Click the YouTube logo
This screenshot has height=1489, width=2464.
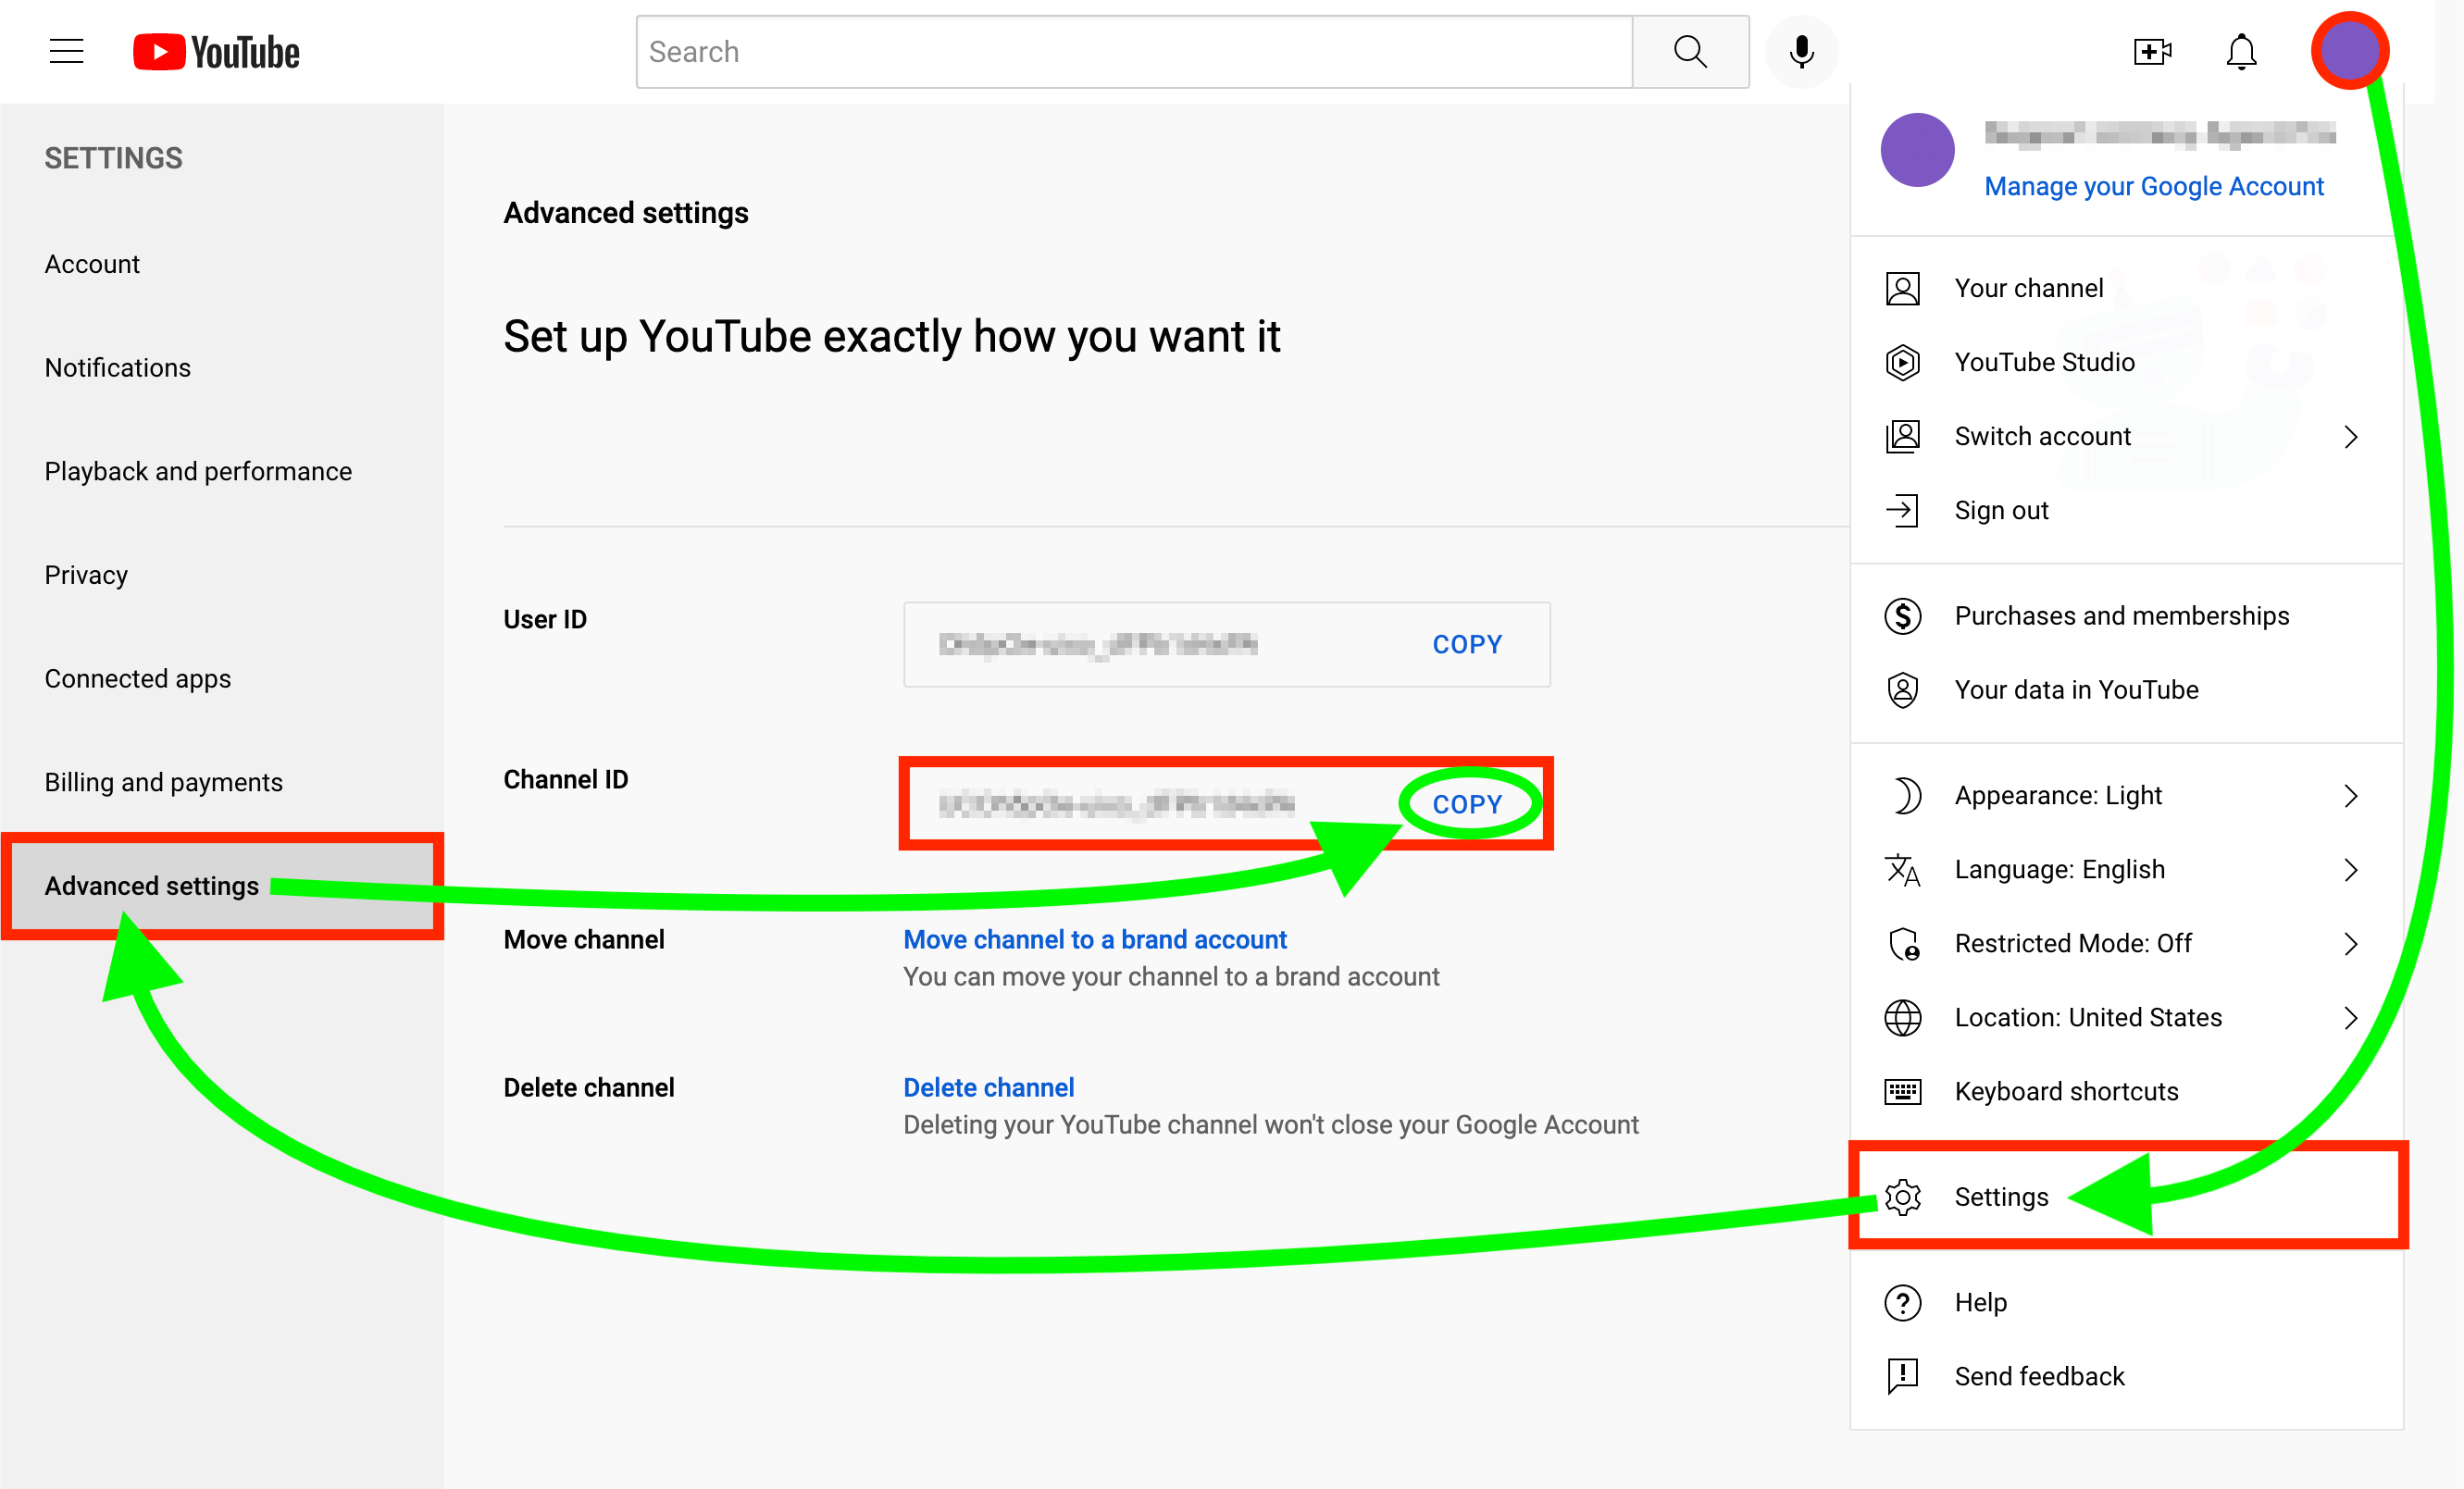tap(216, 52)
